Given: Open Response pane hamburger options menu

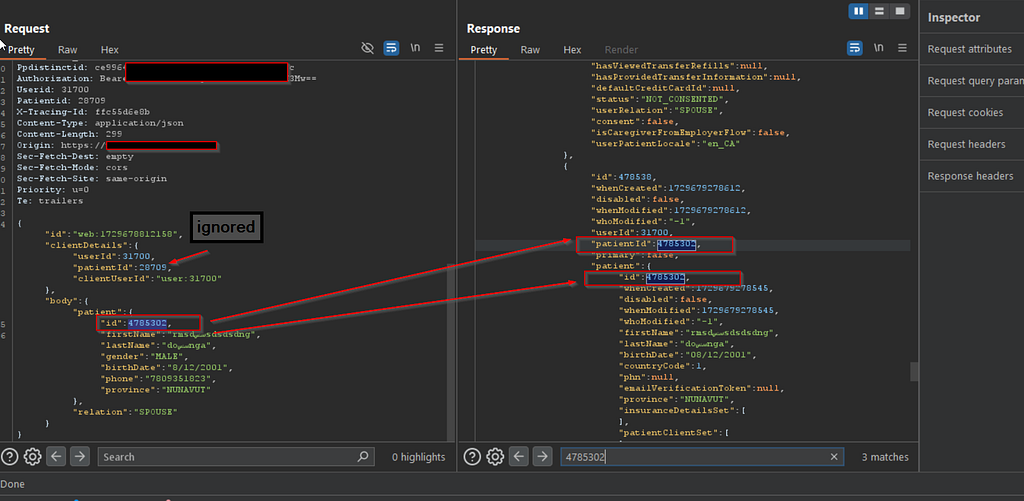Looking at the screenshot, I should 902,48.
